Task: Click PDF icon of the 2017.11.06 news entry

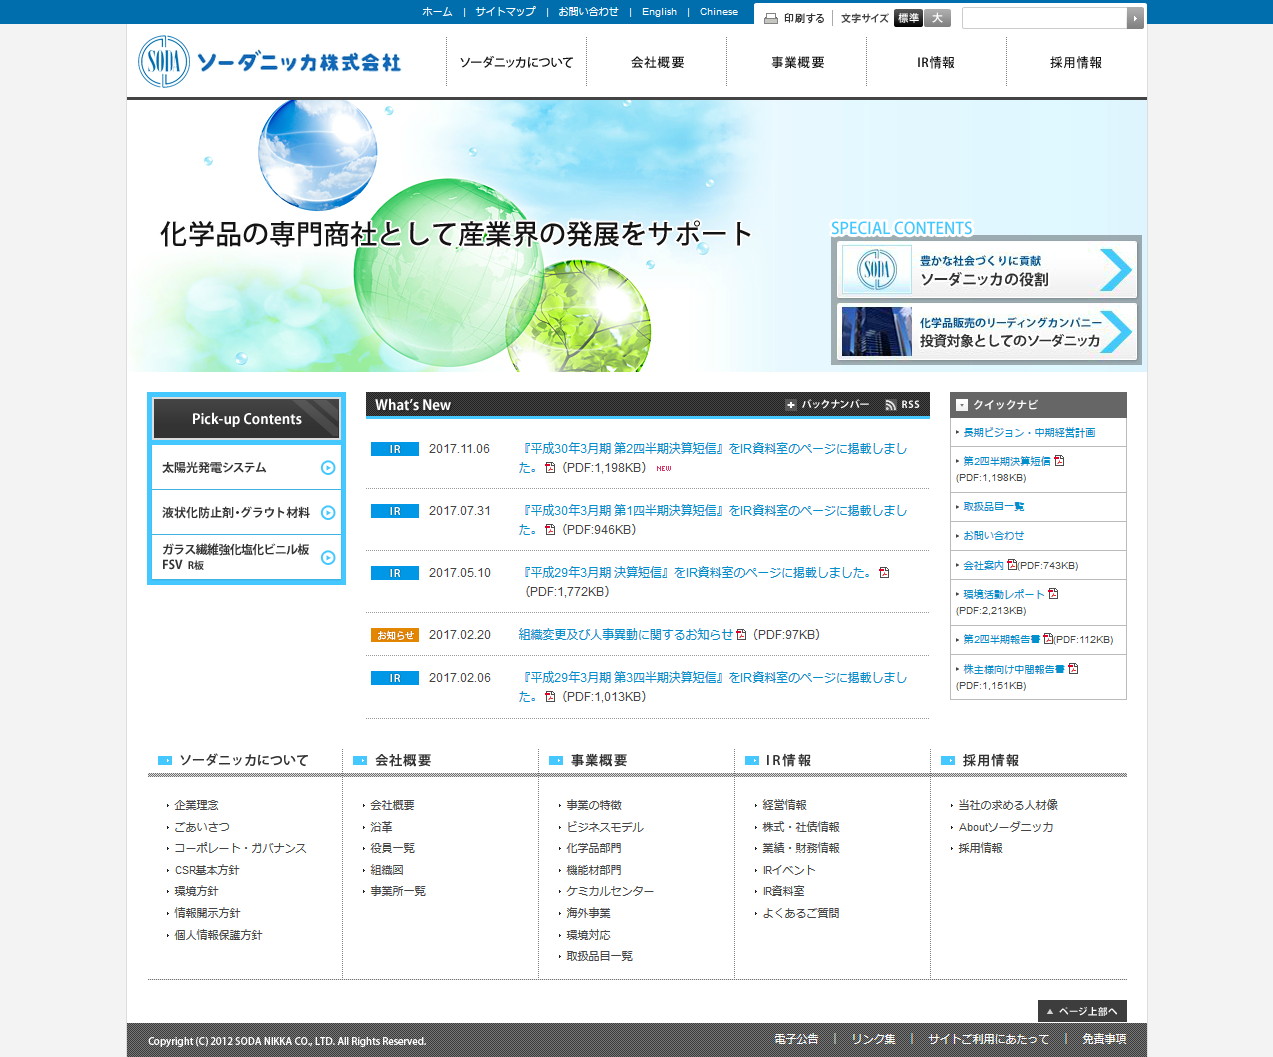Action: [x=550, y=468]
